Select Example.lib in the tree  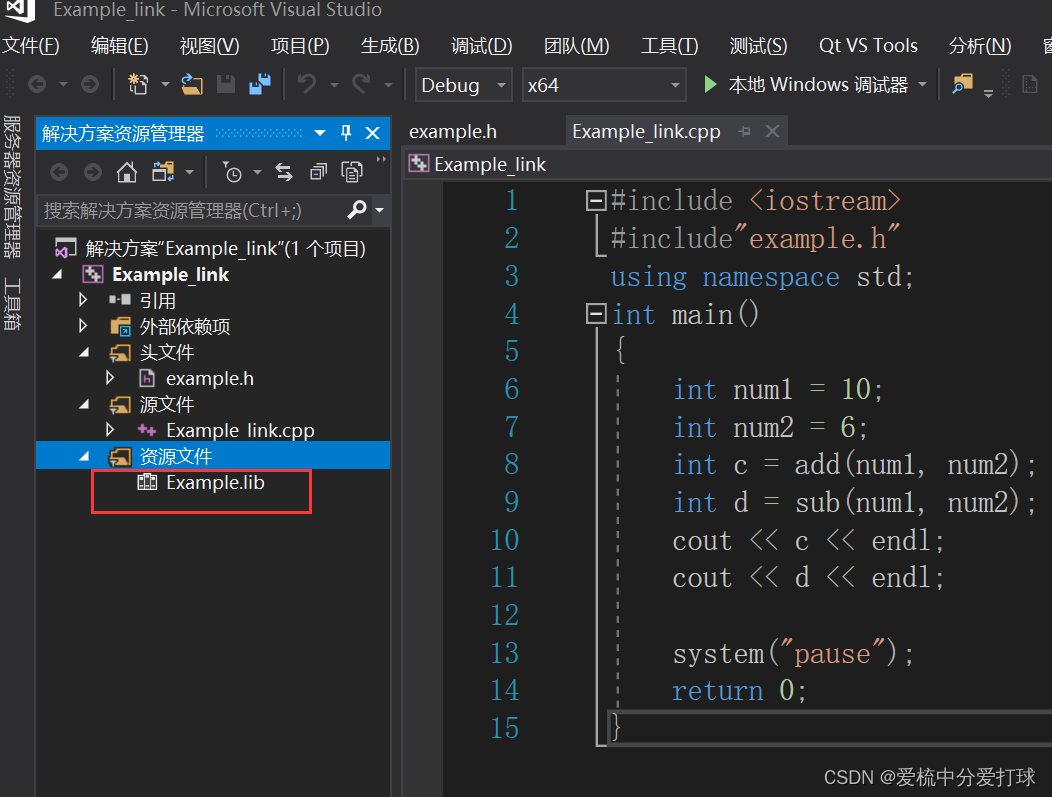pyautogui.click(x=215, y=482)
